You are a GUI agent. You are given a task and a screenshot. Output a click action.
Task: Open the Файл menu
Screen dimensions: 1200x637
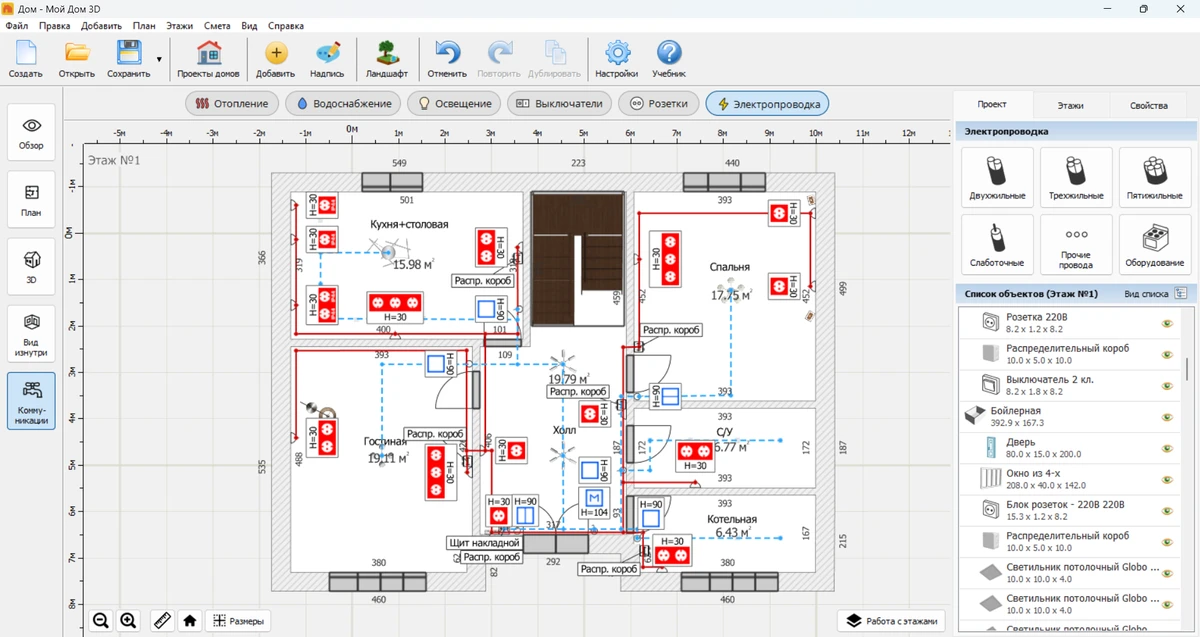click(16, 26)
